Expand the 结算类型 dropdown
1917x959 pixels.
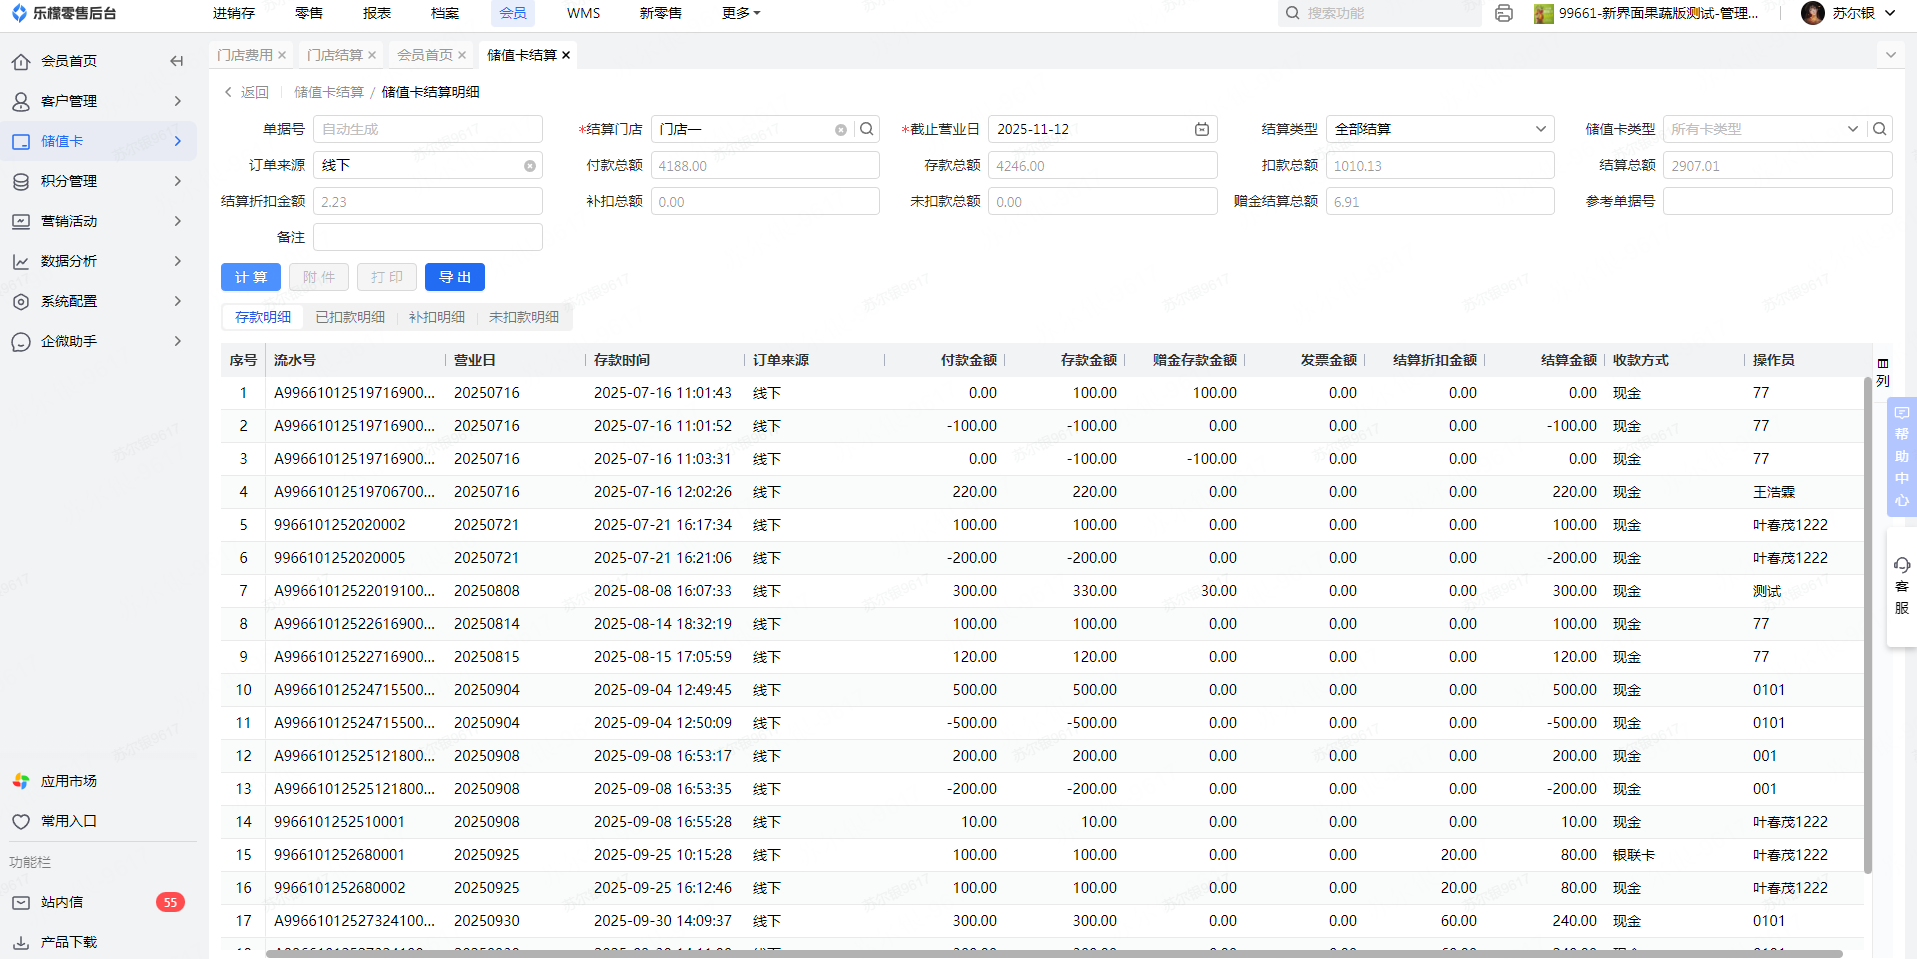coord(1440,129)
